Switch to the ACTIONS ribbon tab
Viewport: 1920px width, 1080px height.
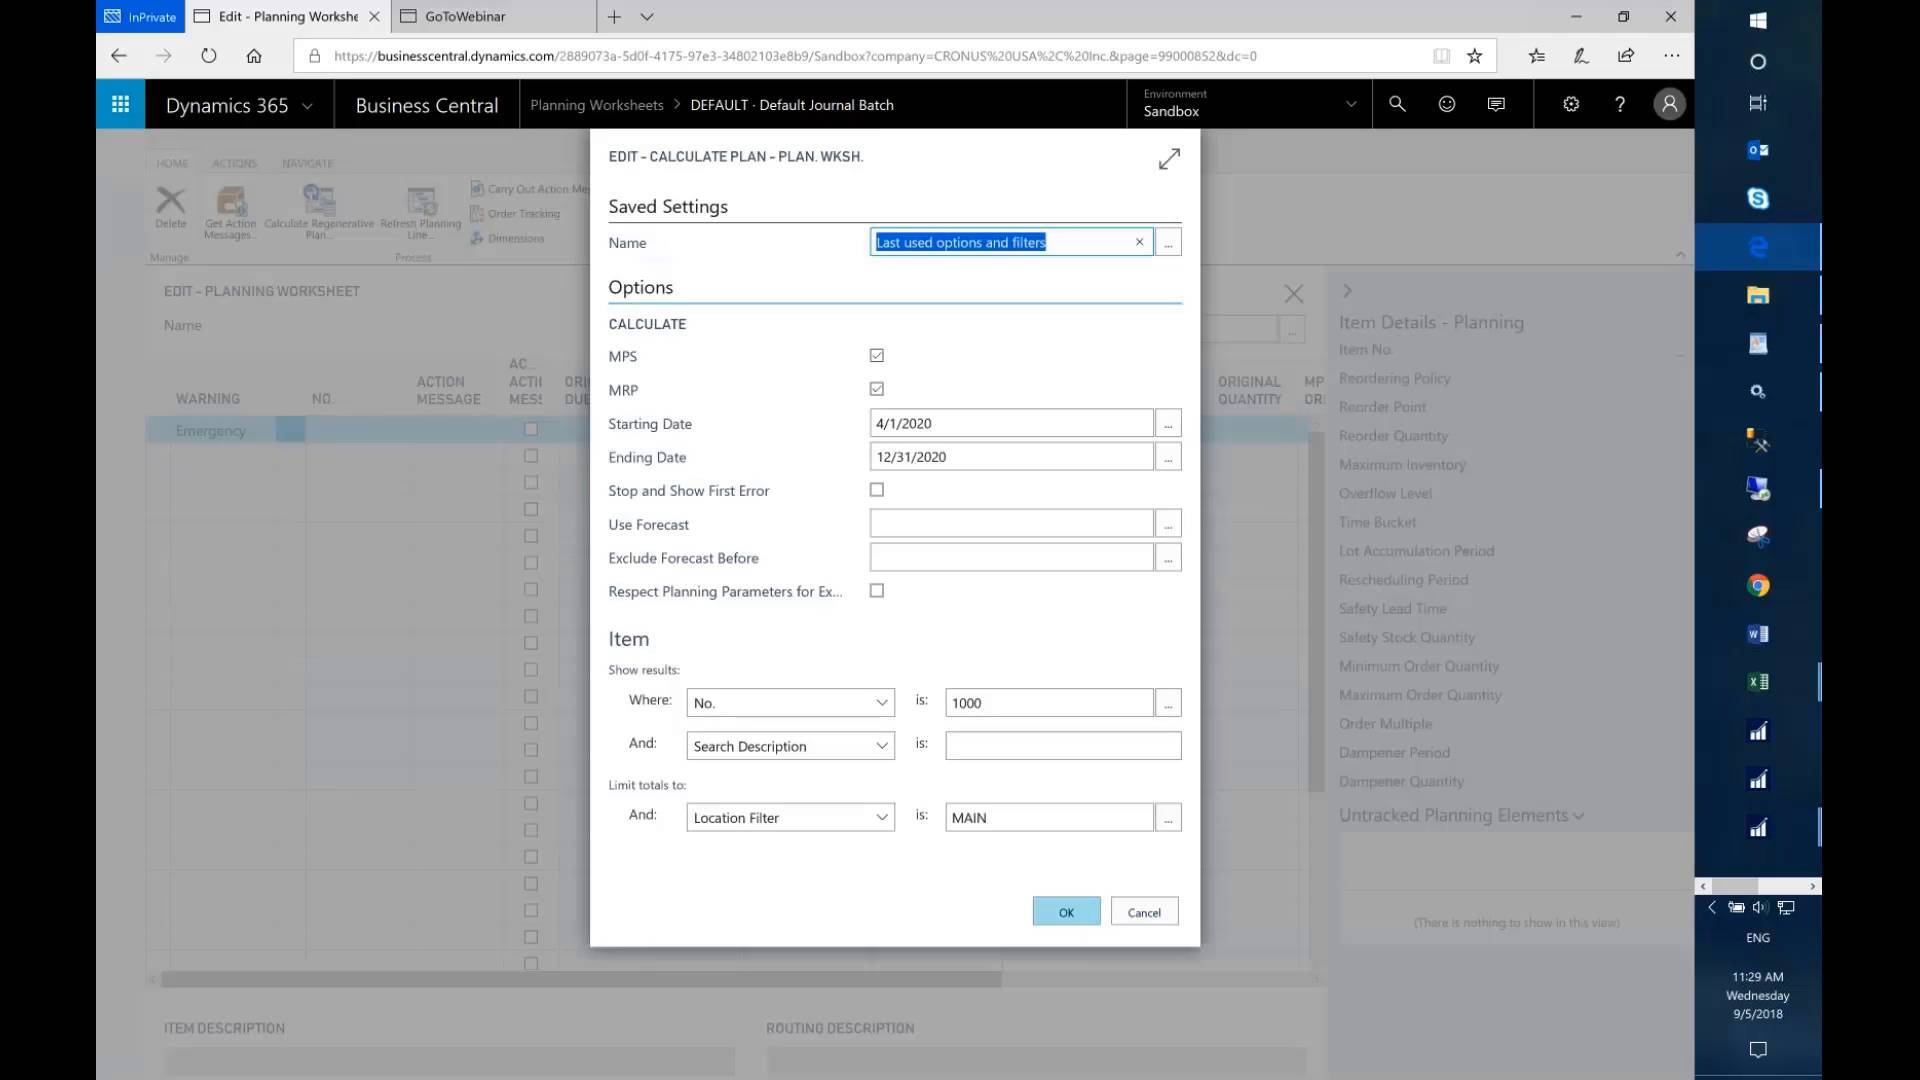234,163
